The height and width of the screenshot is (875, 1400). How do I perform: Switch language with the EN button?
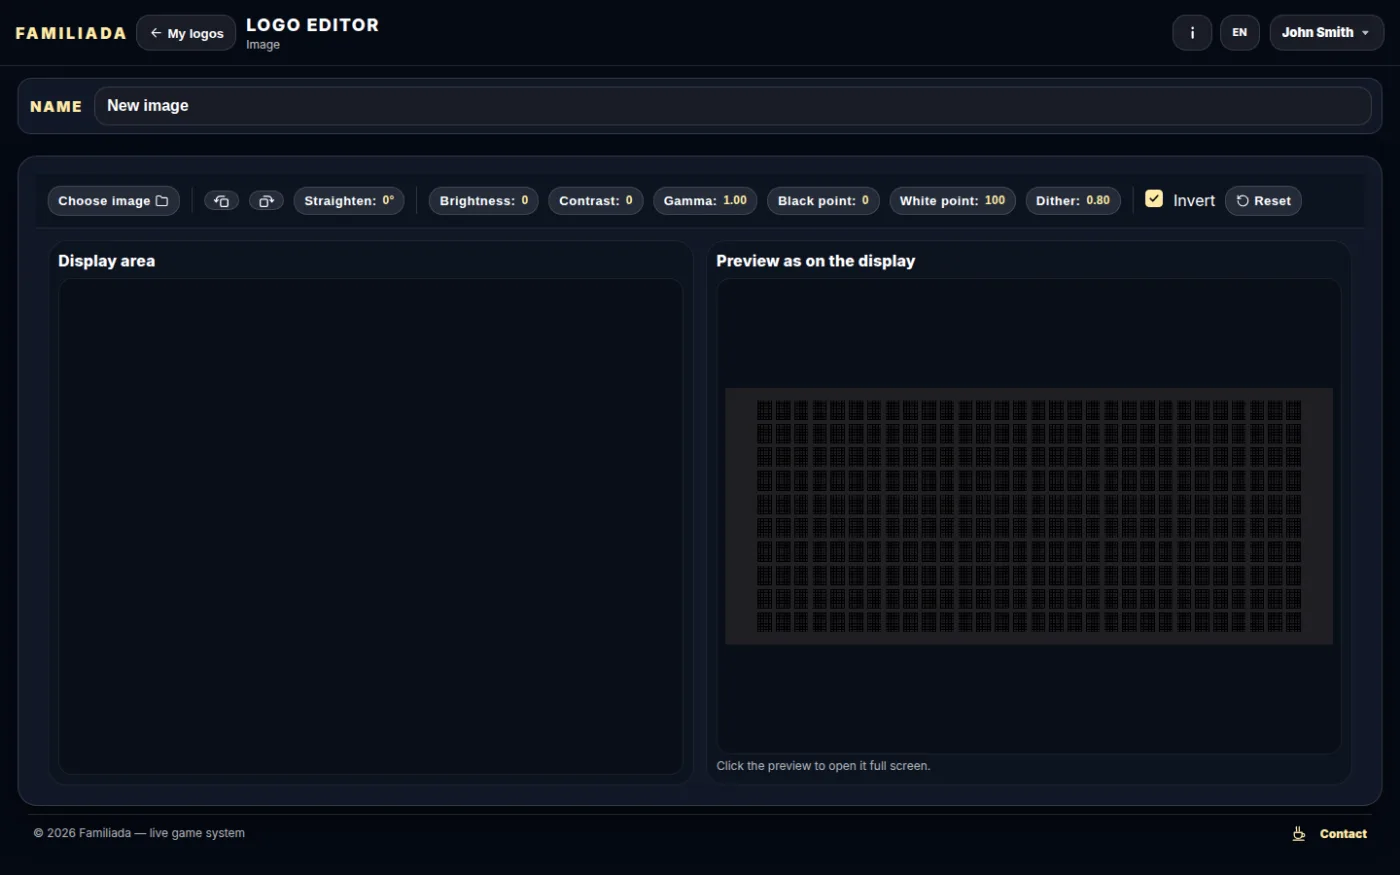1239,33
